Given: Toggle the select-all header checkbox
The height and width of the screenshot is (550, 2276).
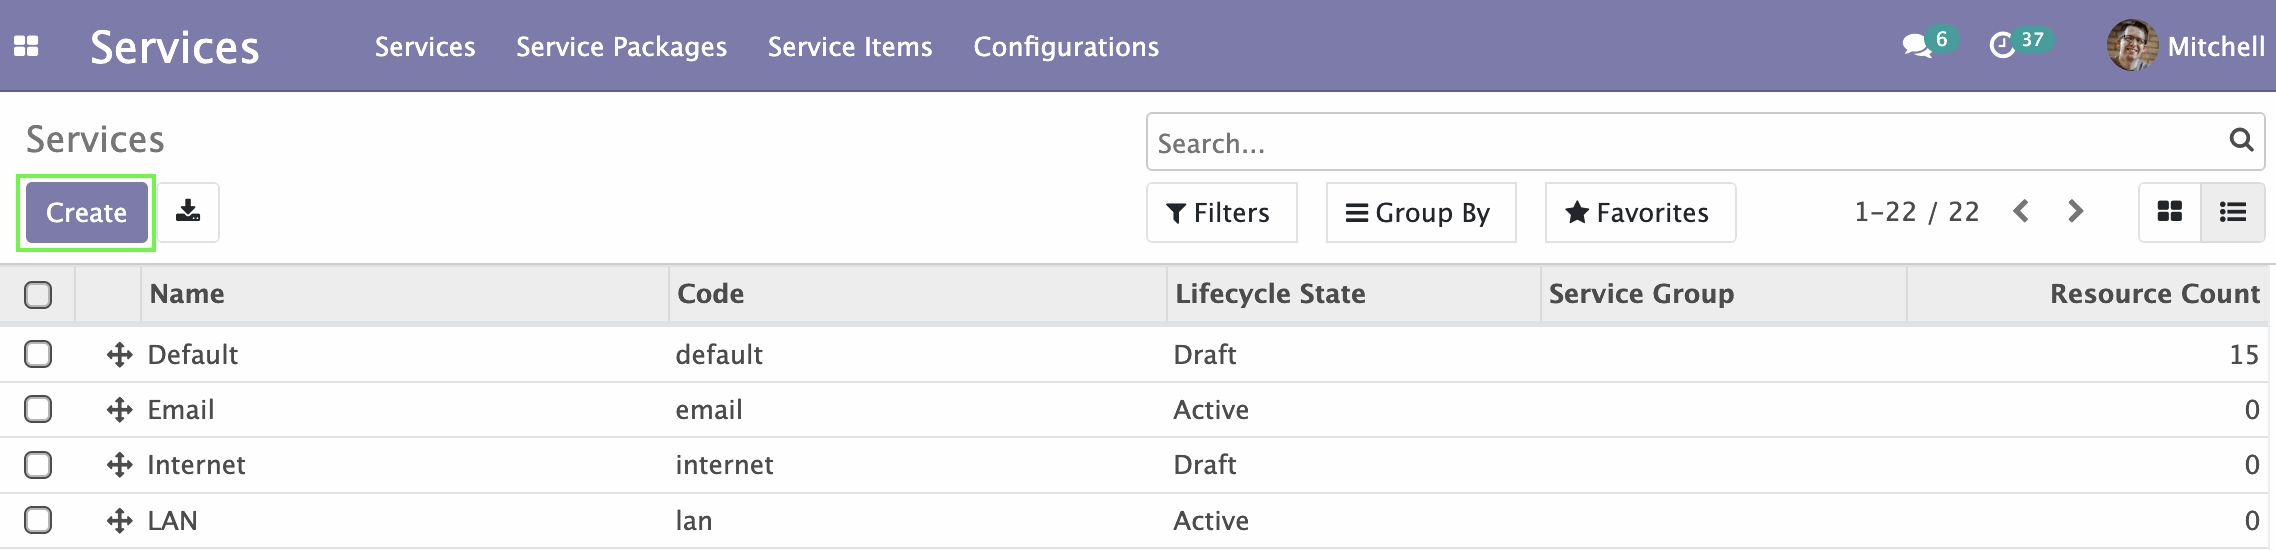Looking at the screenshot, I should [x=38, y=295].
